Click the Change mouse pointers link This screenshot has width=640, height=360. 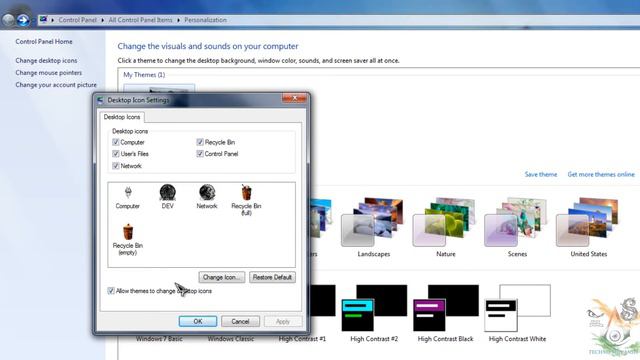point(49,73)
